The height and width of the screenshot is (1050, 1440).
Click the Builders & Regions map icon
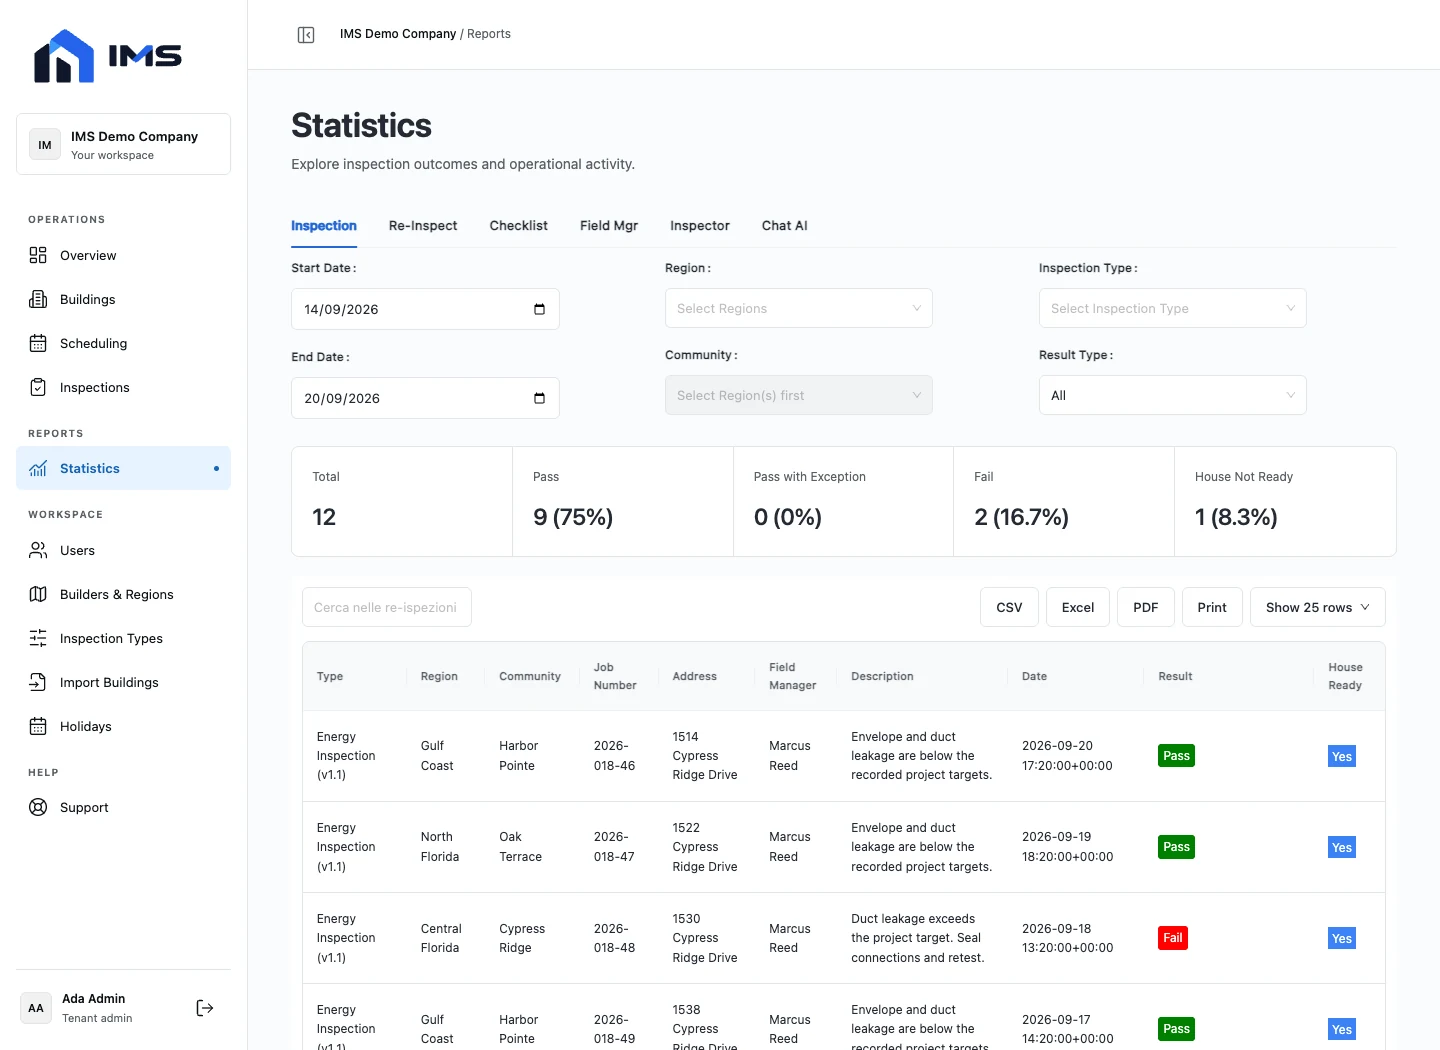pyautogui.click(x=38, y=594)
